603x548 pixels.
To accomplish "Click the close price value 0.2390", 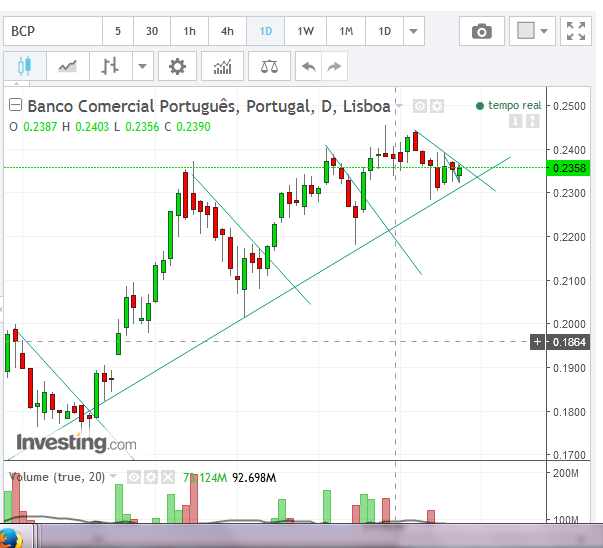I will (193, 127).
